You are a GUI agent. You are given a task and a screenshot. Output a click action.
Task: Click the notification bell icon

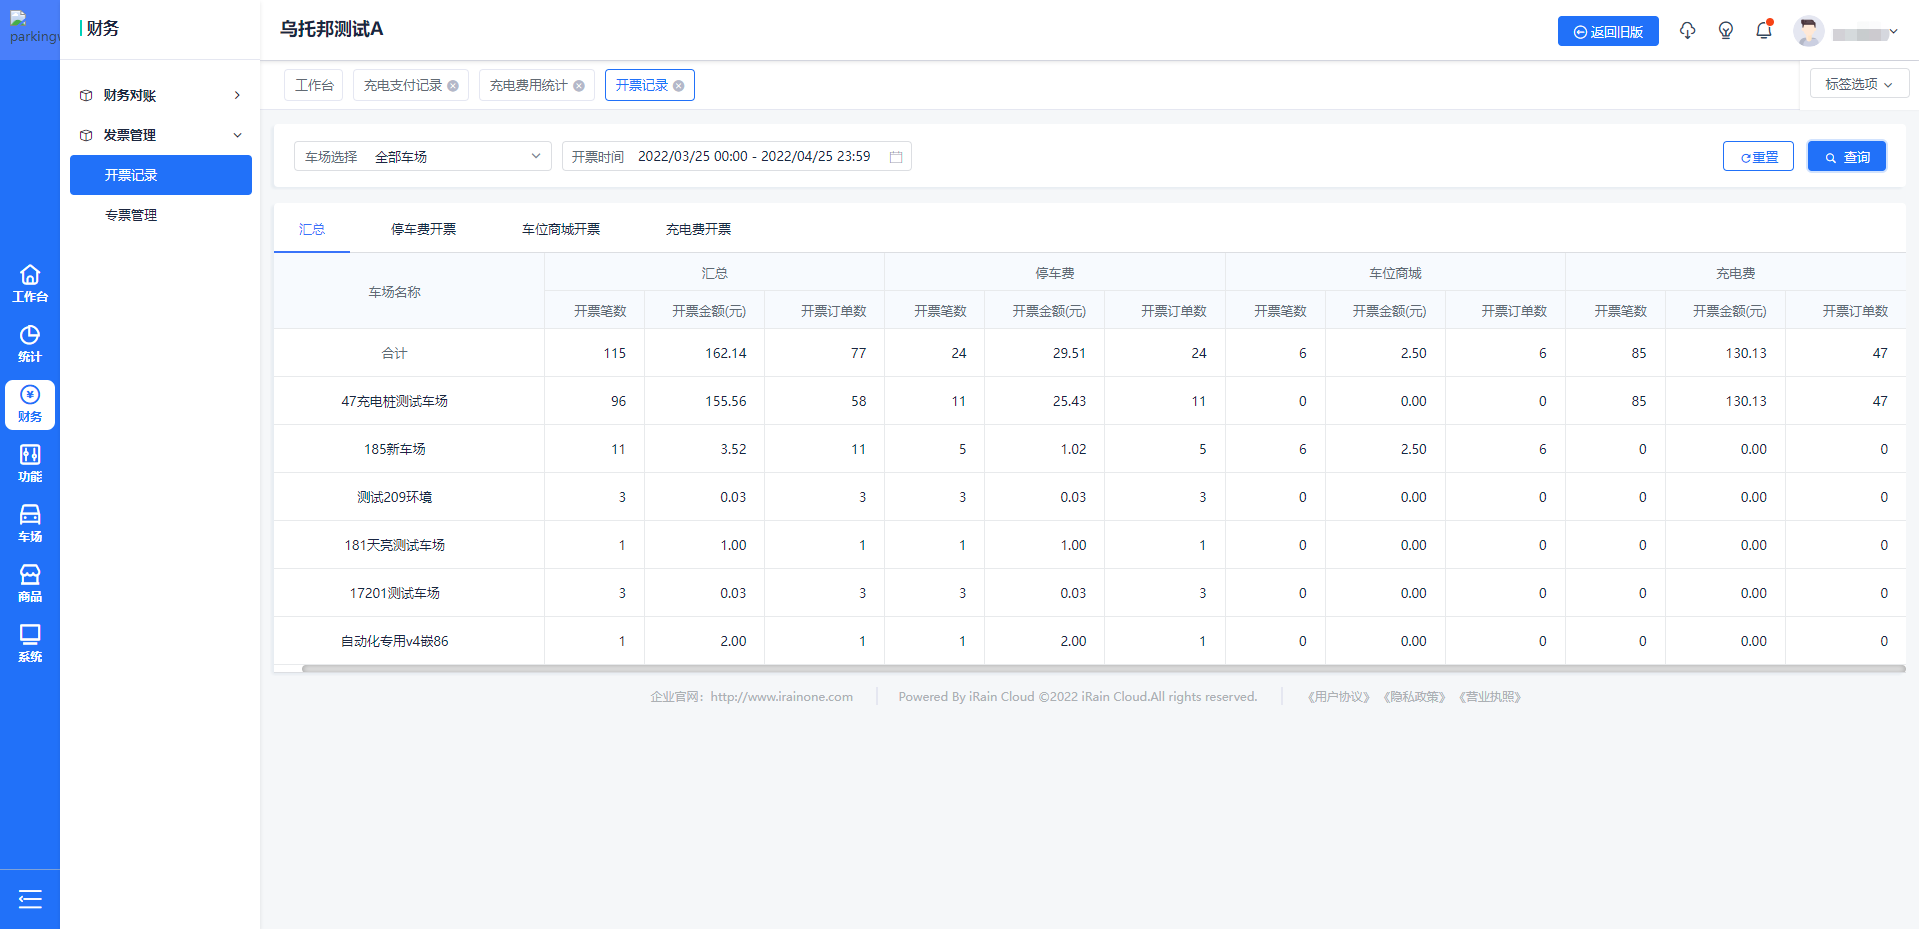pos(1764,31)
